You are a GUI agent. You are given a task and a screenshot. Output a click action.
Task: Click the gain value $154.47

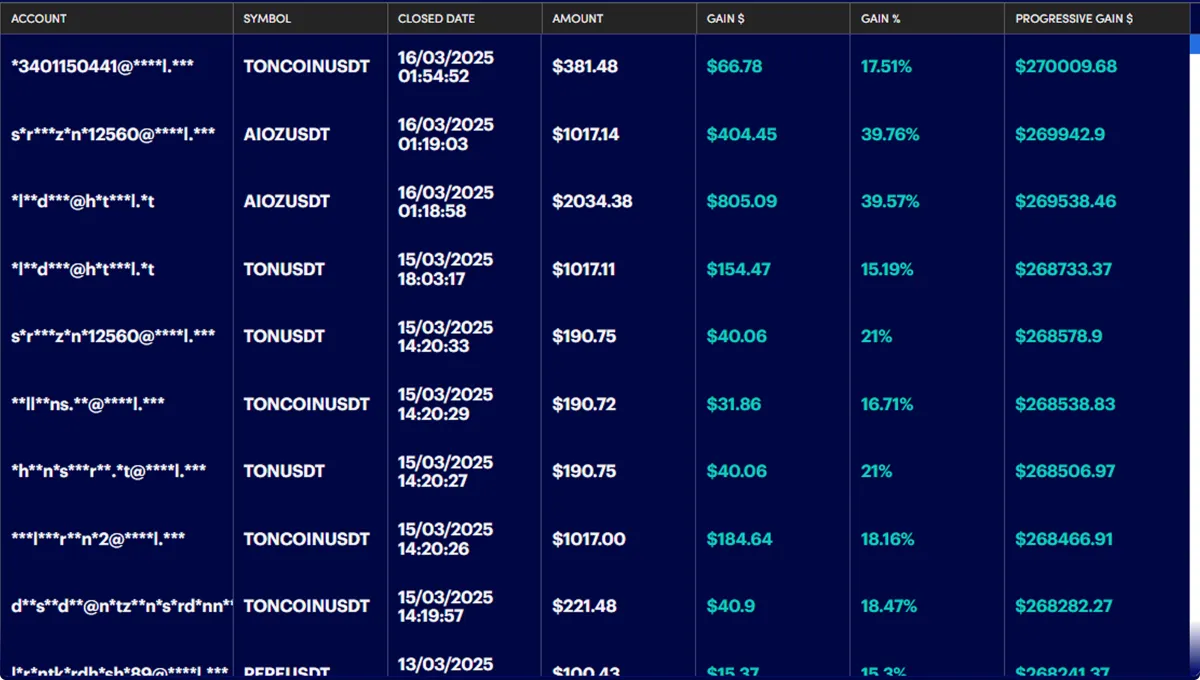740,269
